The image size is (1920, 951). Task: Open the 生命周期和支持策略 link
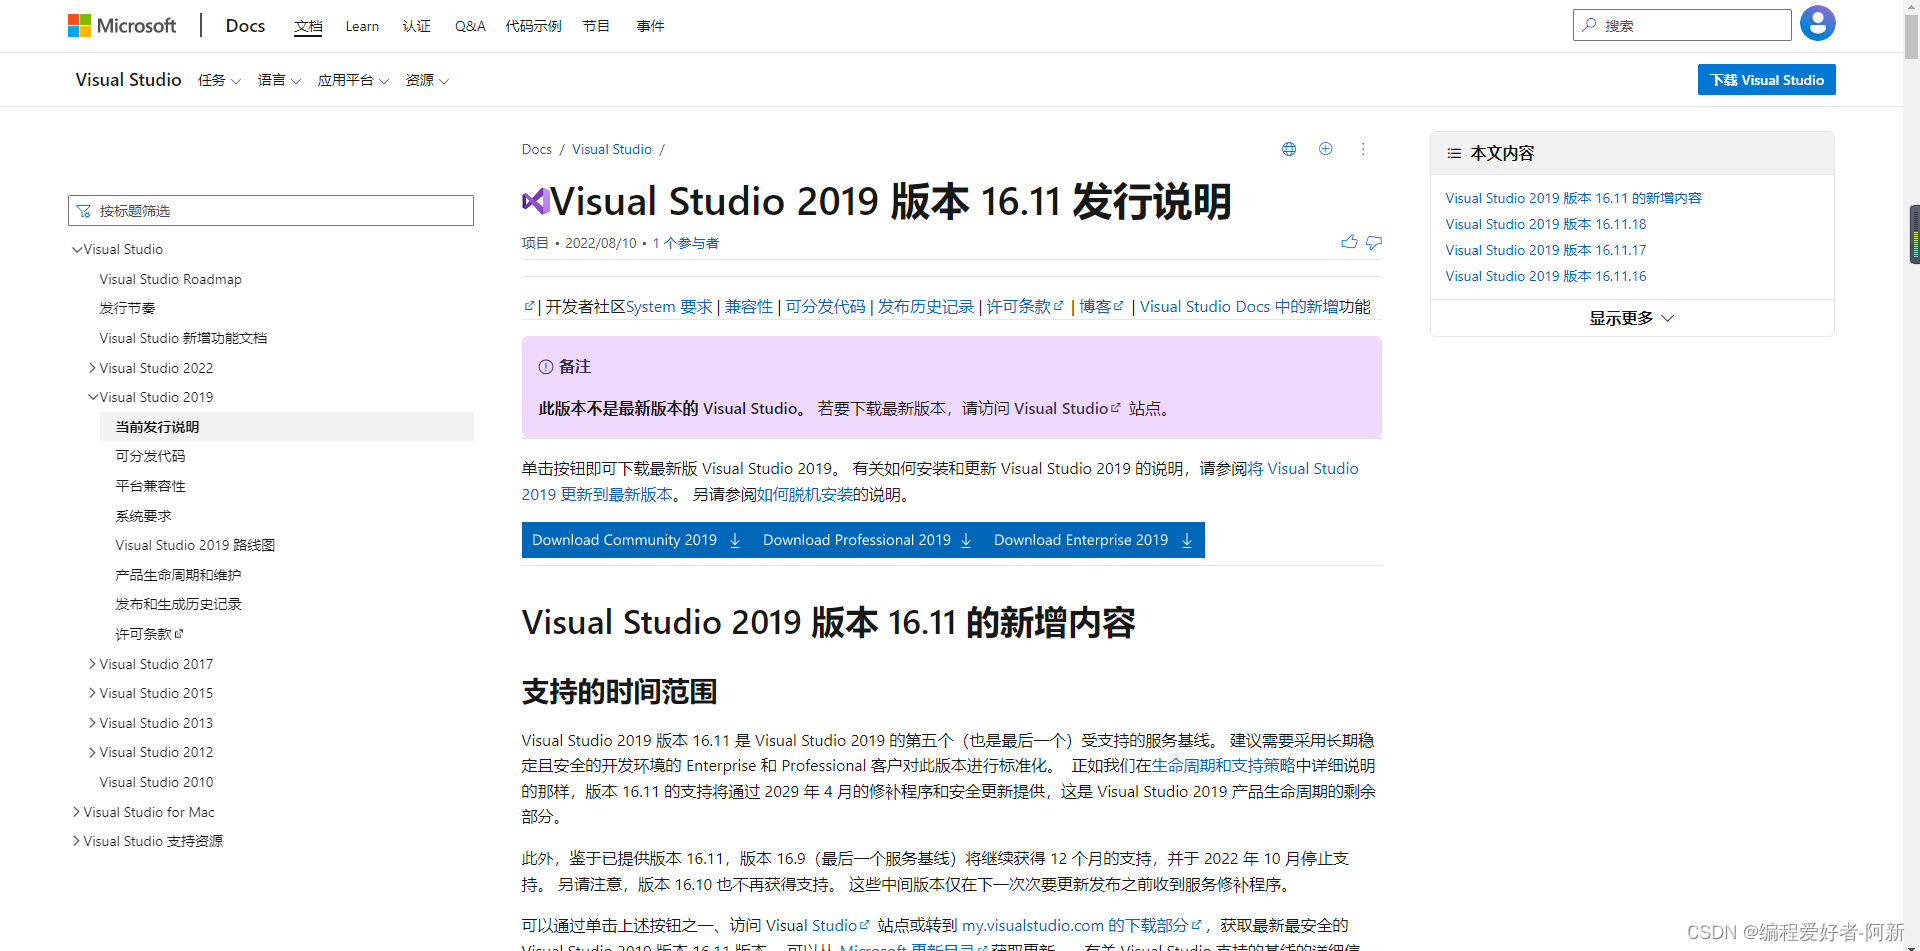(1224, 765)
